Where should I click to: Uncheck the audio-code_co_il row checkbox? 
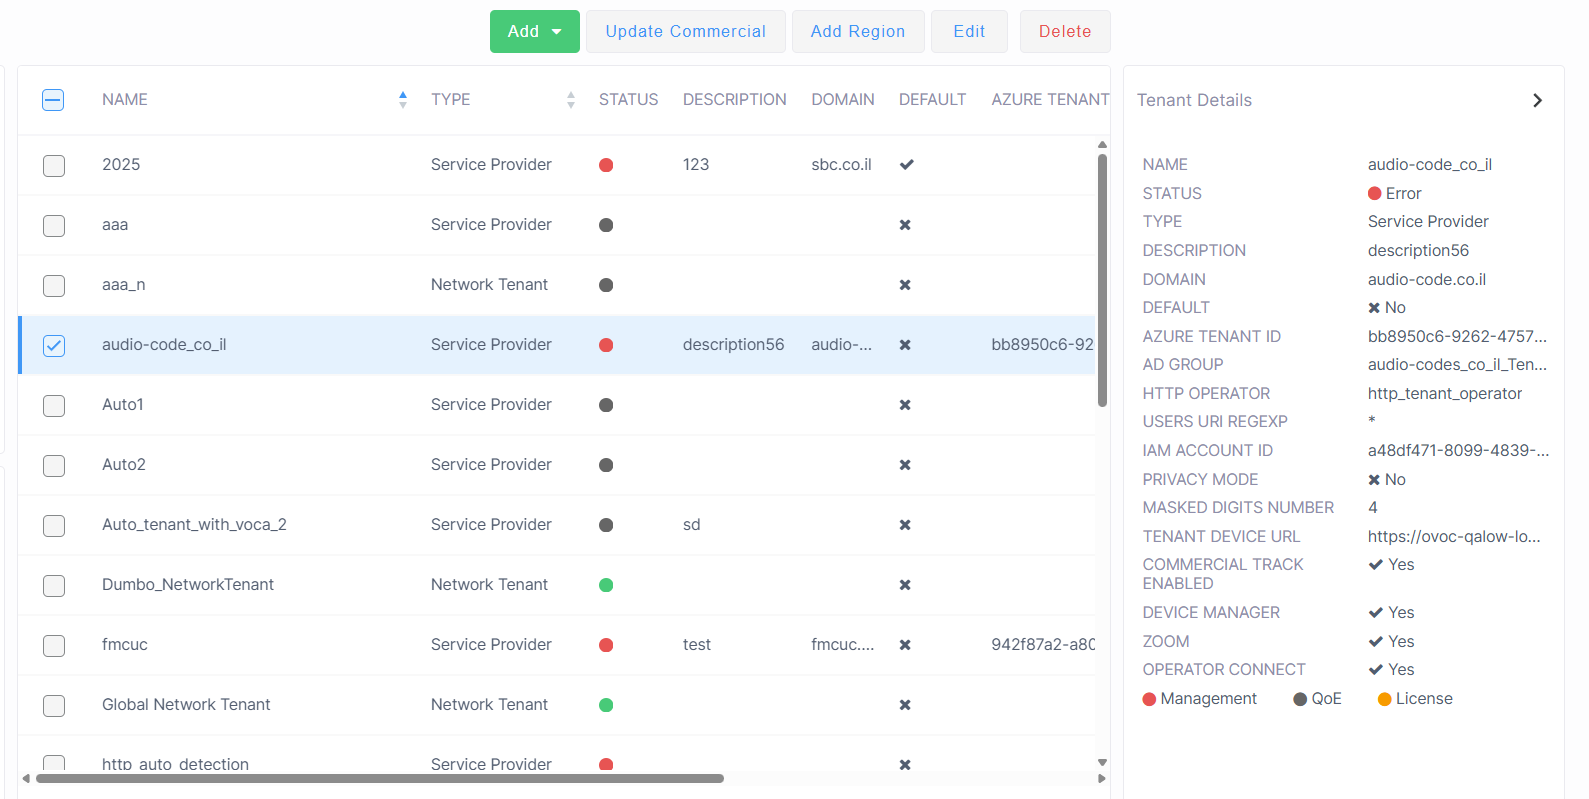(54, 345)
